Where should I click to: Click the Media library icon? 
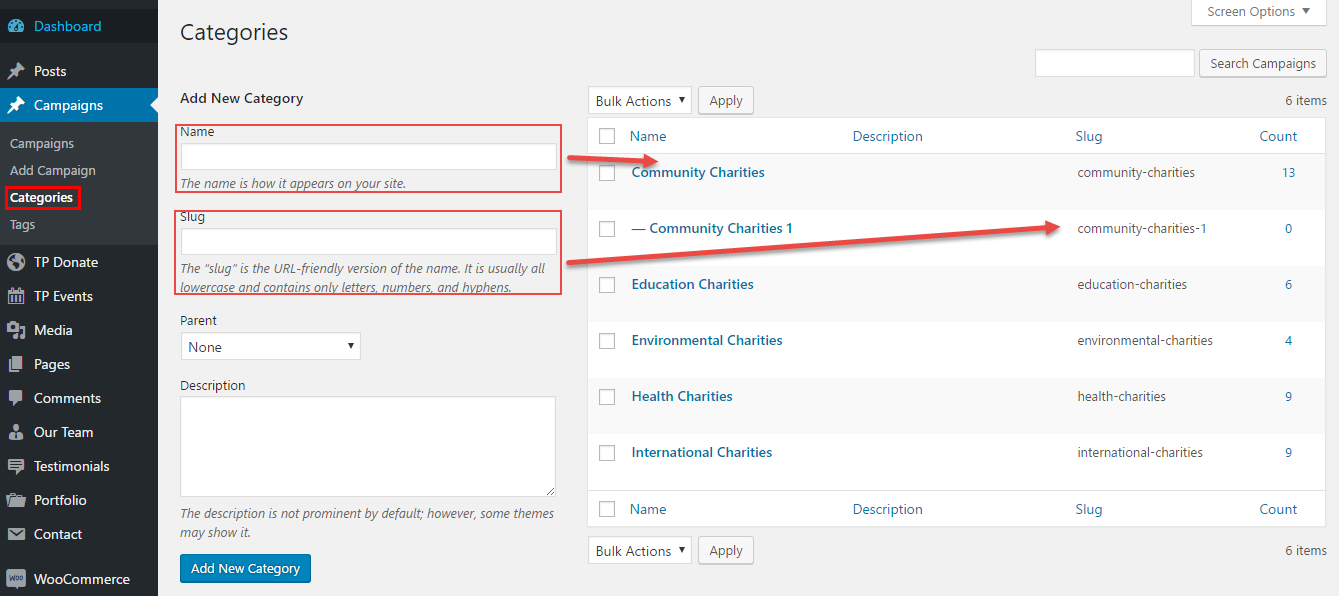coord(16,330)
